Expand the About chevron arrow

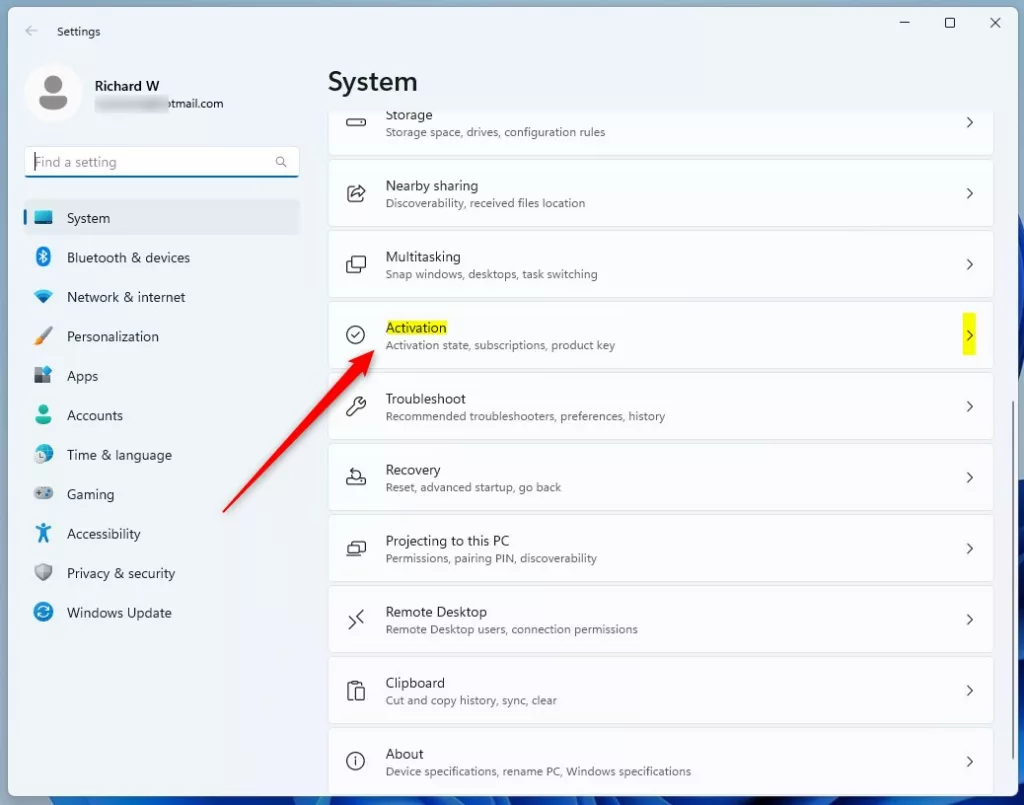point(969,762)
